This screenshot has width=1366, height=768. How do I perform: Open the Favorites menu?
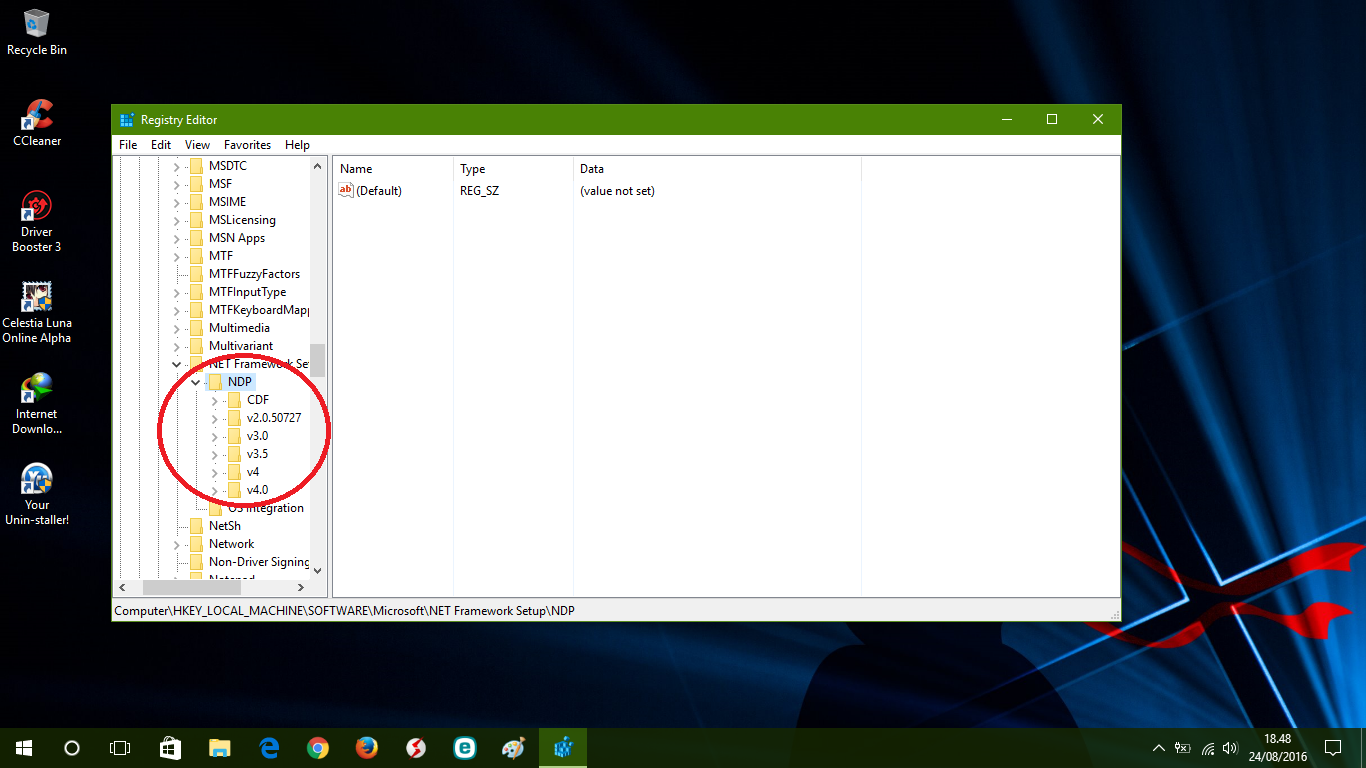247,144
